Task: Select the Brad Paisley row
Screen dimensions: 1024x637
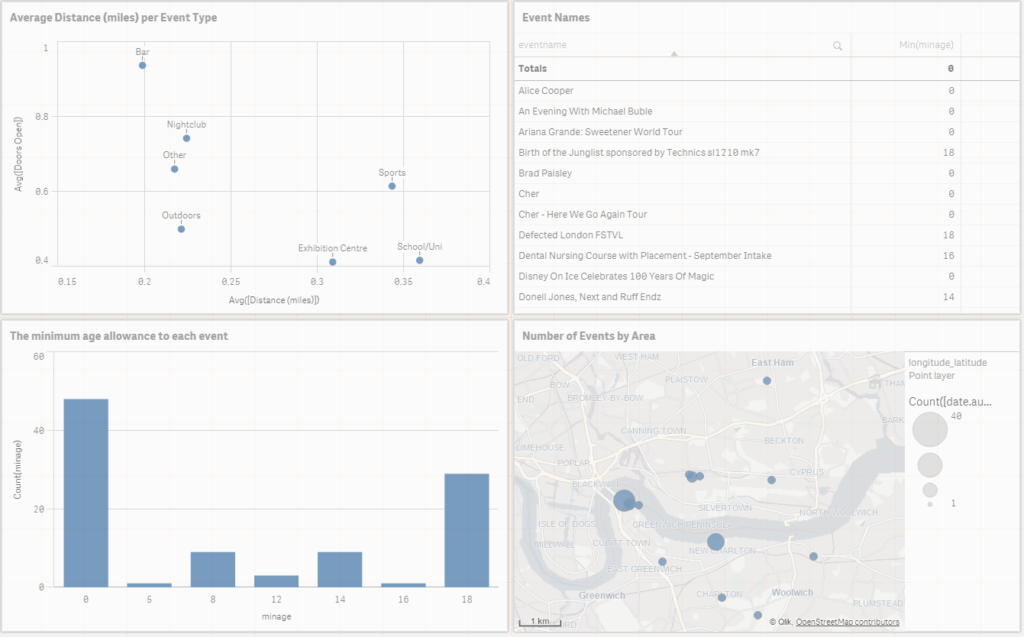Action: click(738, 173)
